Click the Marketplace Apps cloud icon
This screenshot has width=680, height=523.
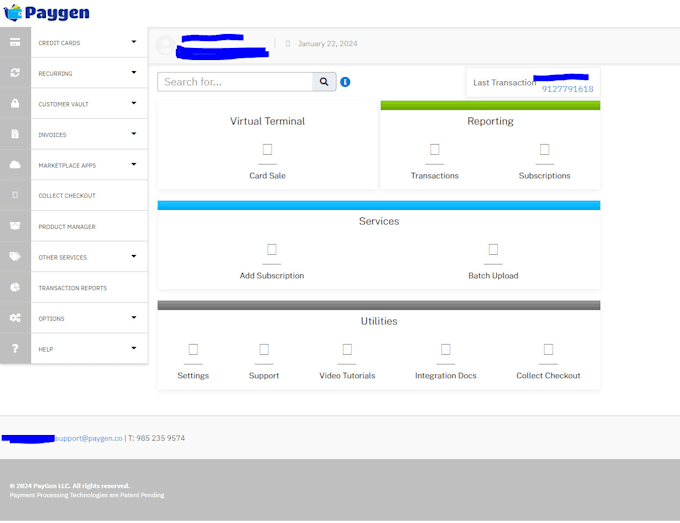coord(15,164)
